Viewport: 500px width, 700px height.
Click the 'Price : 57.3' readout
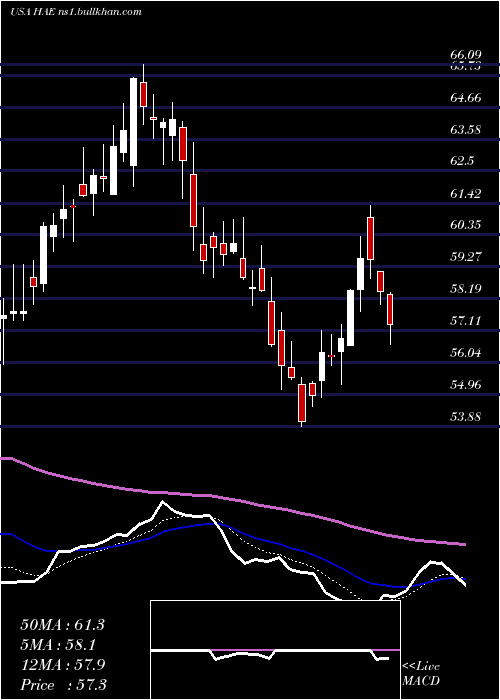(63, 685)
